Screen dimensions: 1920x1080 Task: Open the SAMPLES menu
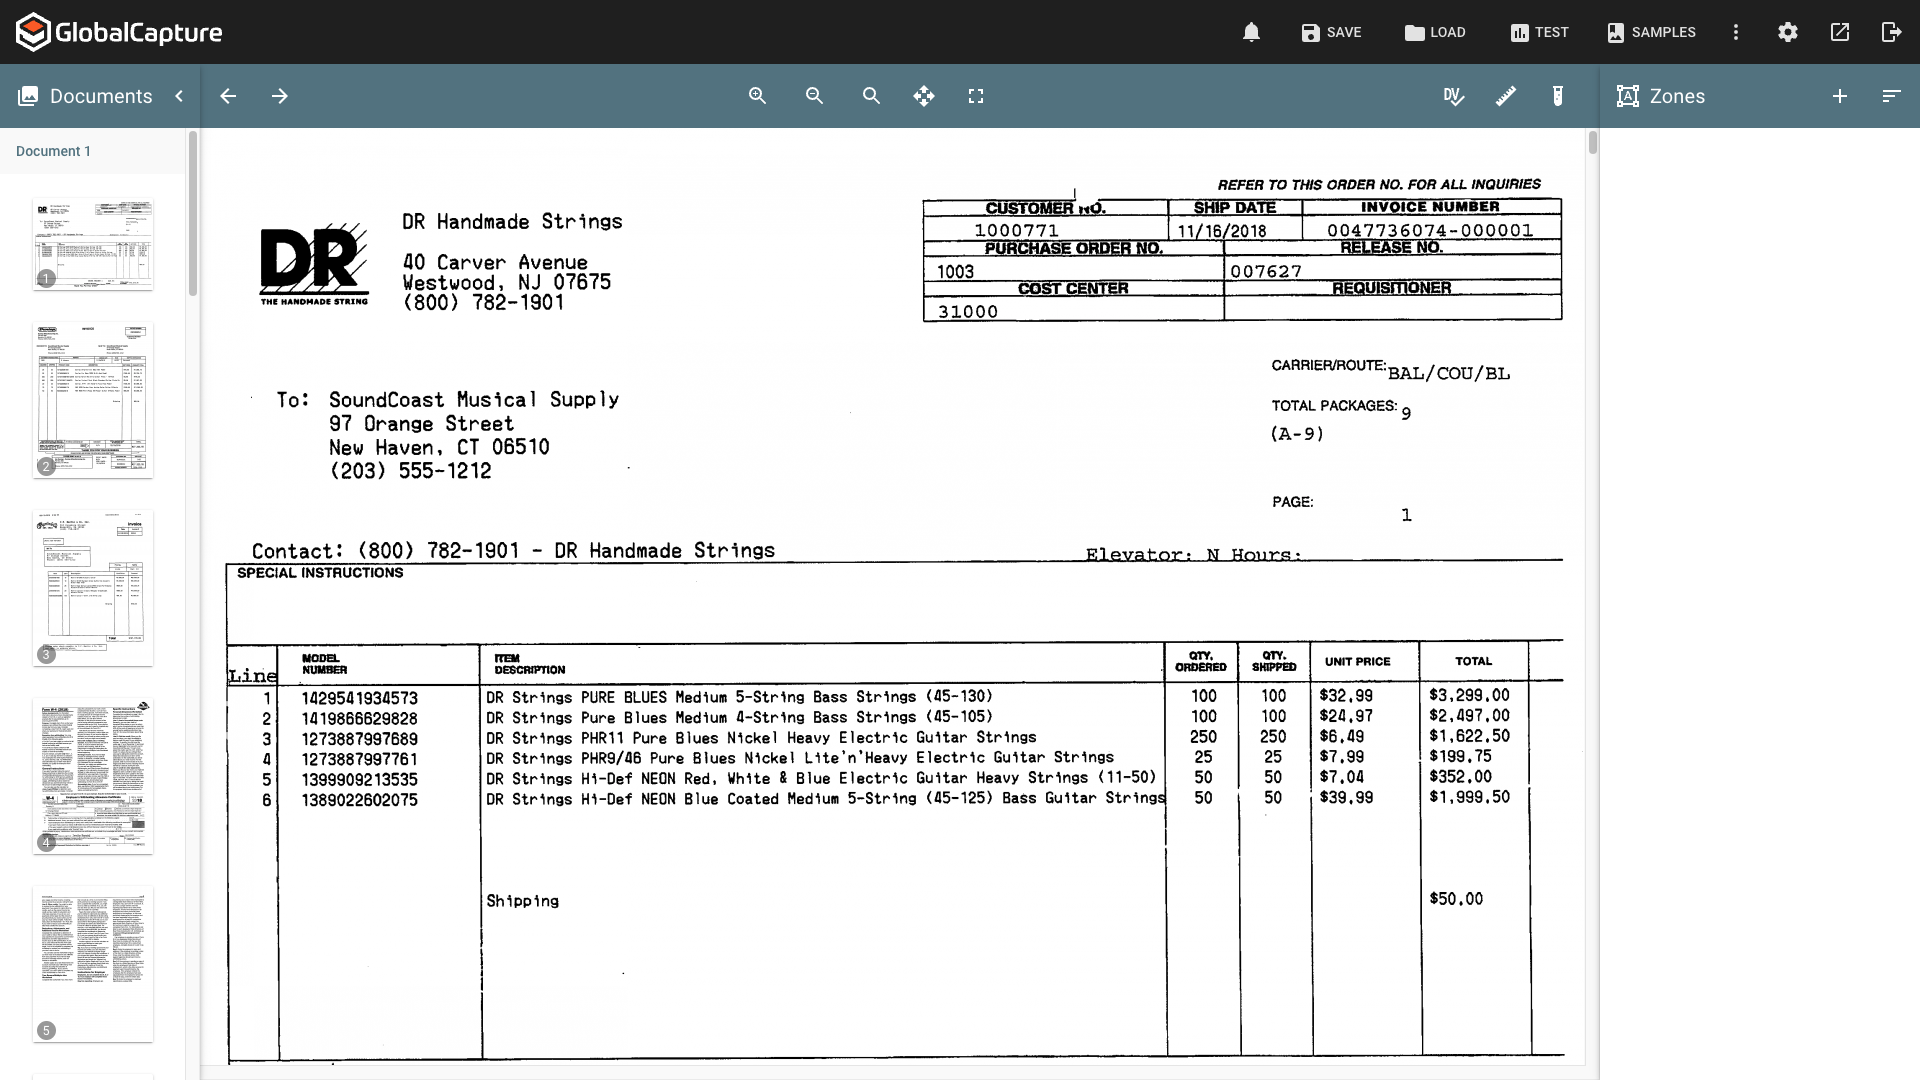(x=1650, y=32)
